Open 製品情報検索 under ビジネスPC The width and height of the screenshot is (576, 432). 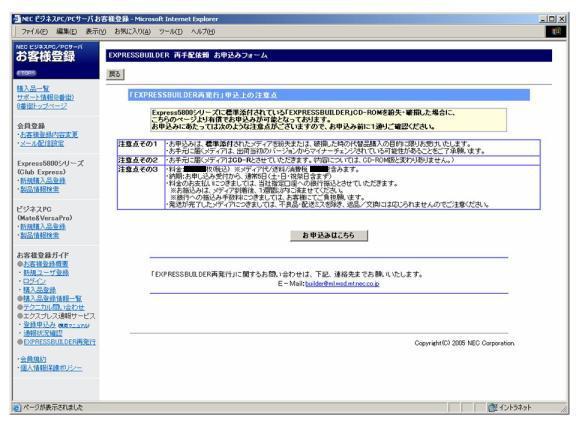point(39,235)
